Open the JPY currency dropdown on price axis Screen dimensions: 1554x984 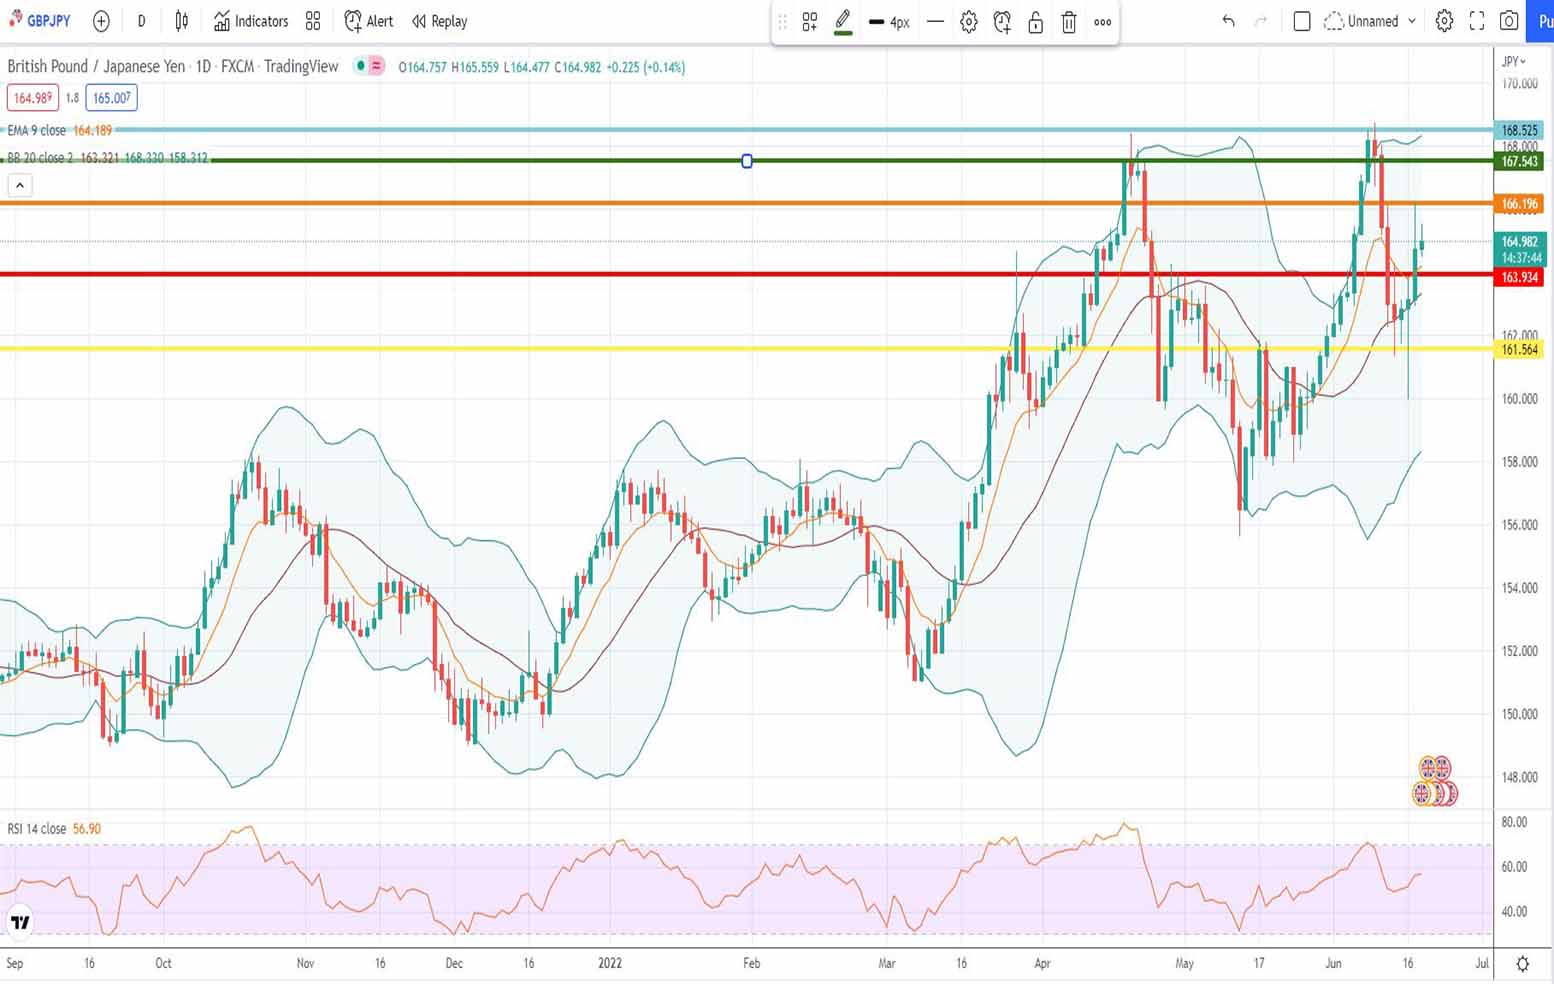[x=1514, y=62]
